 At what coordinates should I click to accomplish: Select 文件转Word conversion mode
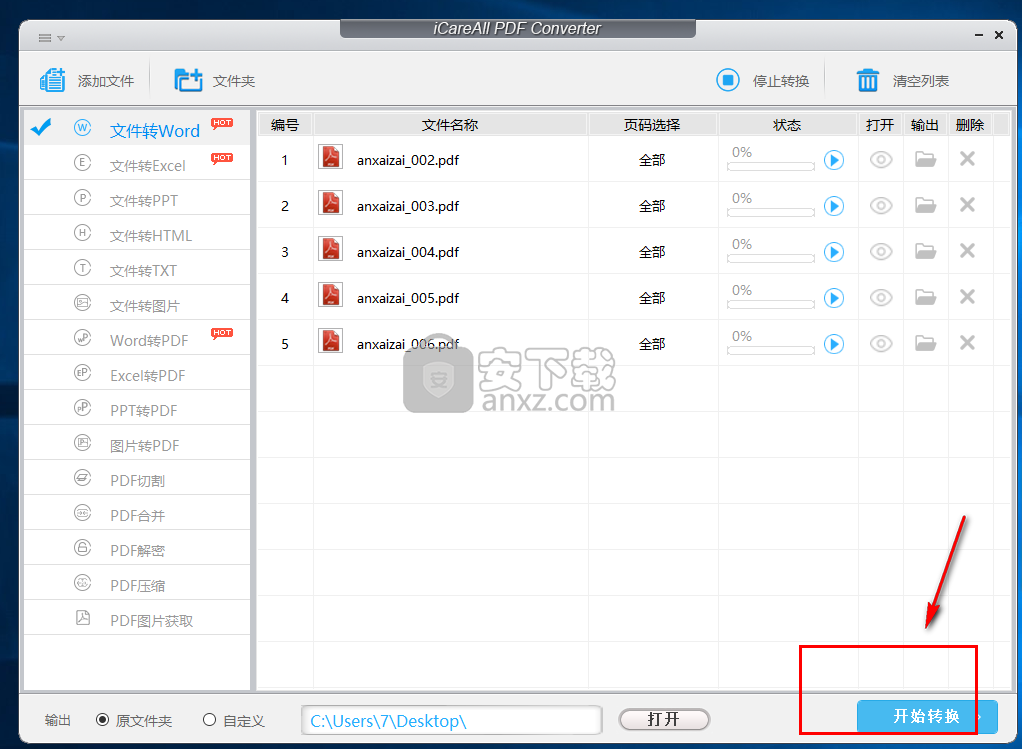tap(137, 128)
